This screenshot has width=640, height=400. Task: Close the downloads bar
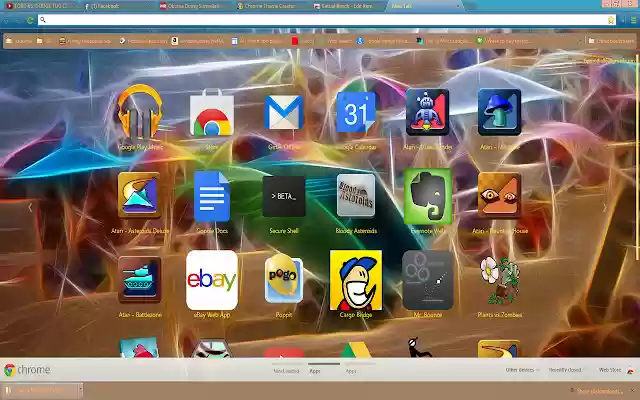[x=632, y=391]
